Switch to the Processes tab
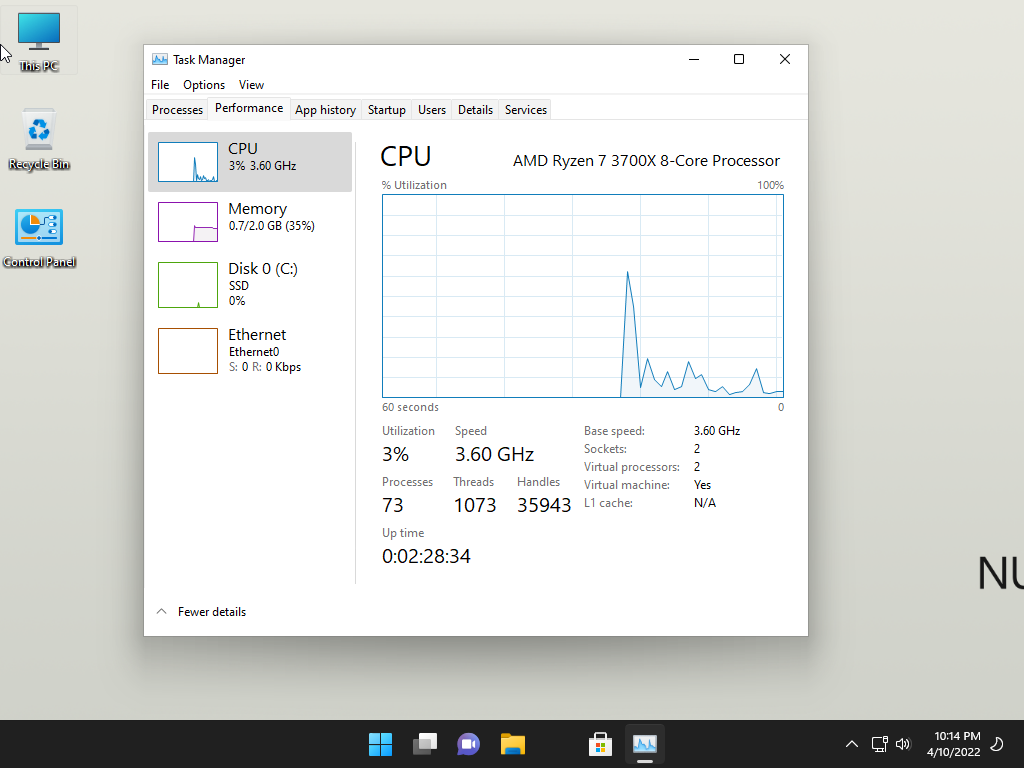The width and height of the screenshot is (1024, 768). point(177,110)
